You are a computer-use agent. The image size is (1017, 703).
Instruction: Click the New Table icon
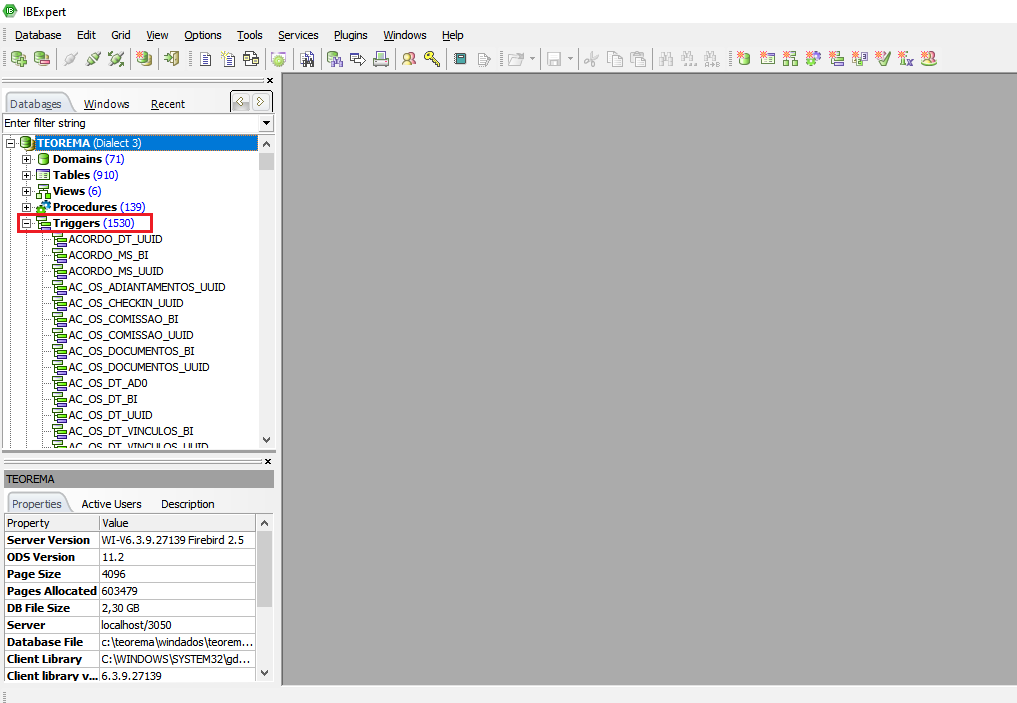point(767,59)
